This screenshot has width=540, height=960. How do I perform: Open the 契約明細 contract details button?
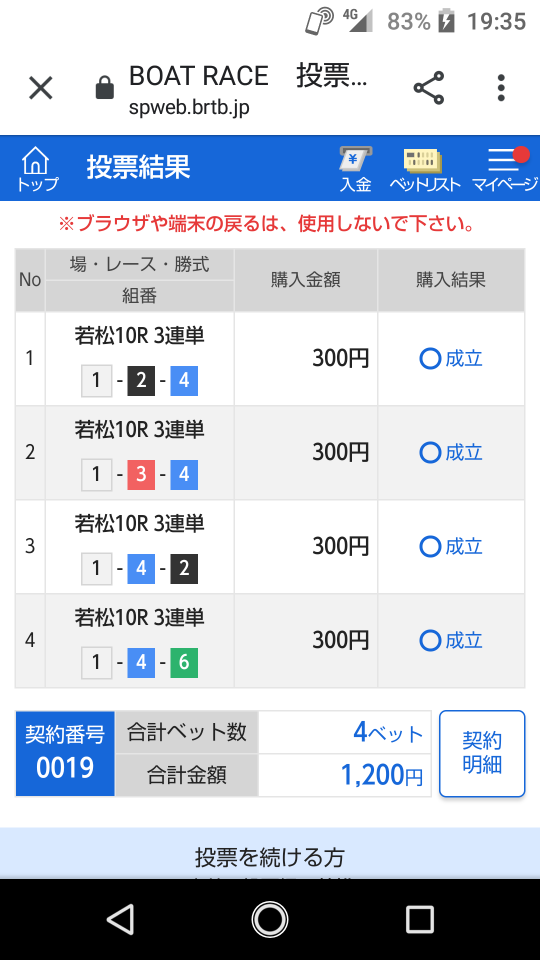coord(482,753)
